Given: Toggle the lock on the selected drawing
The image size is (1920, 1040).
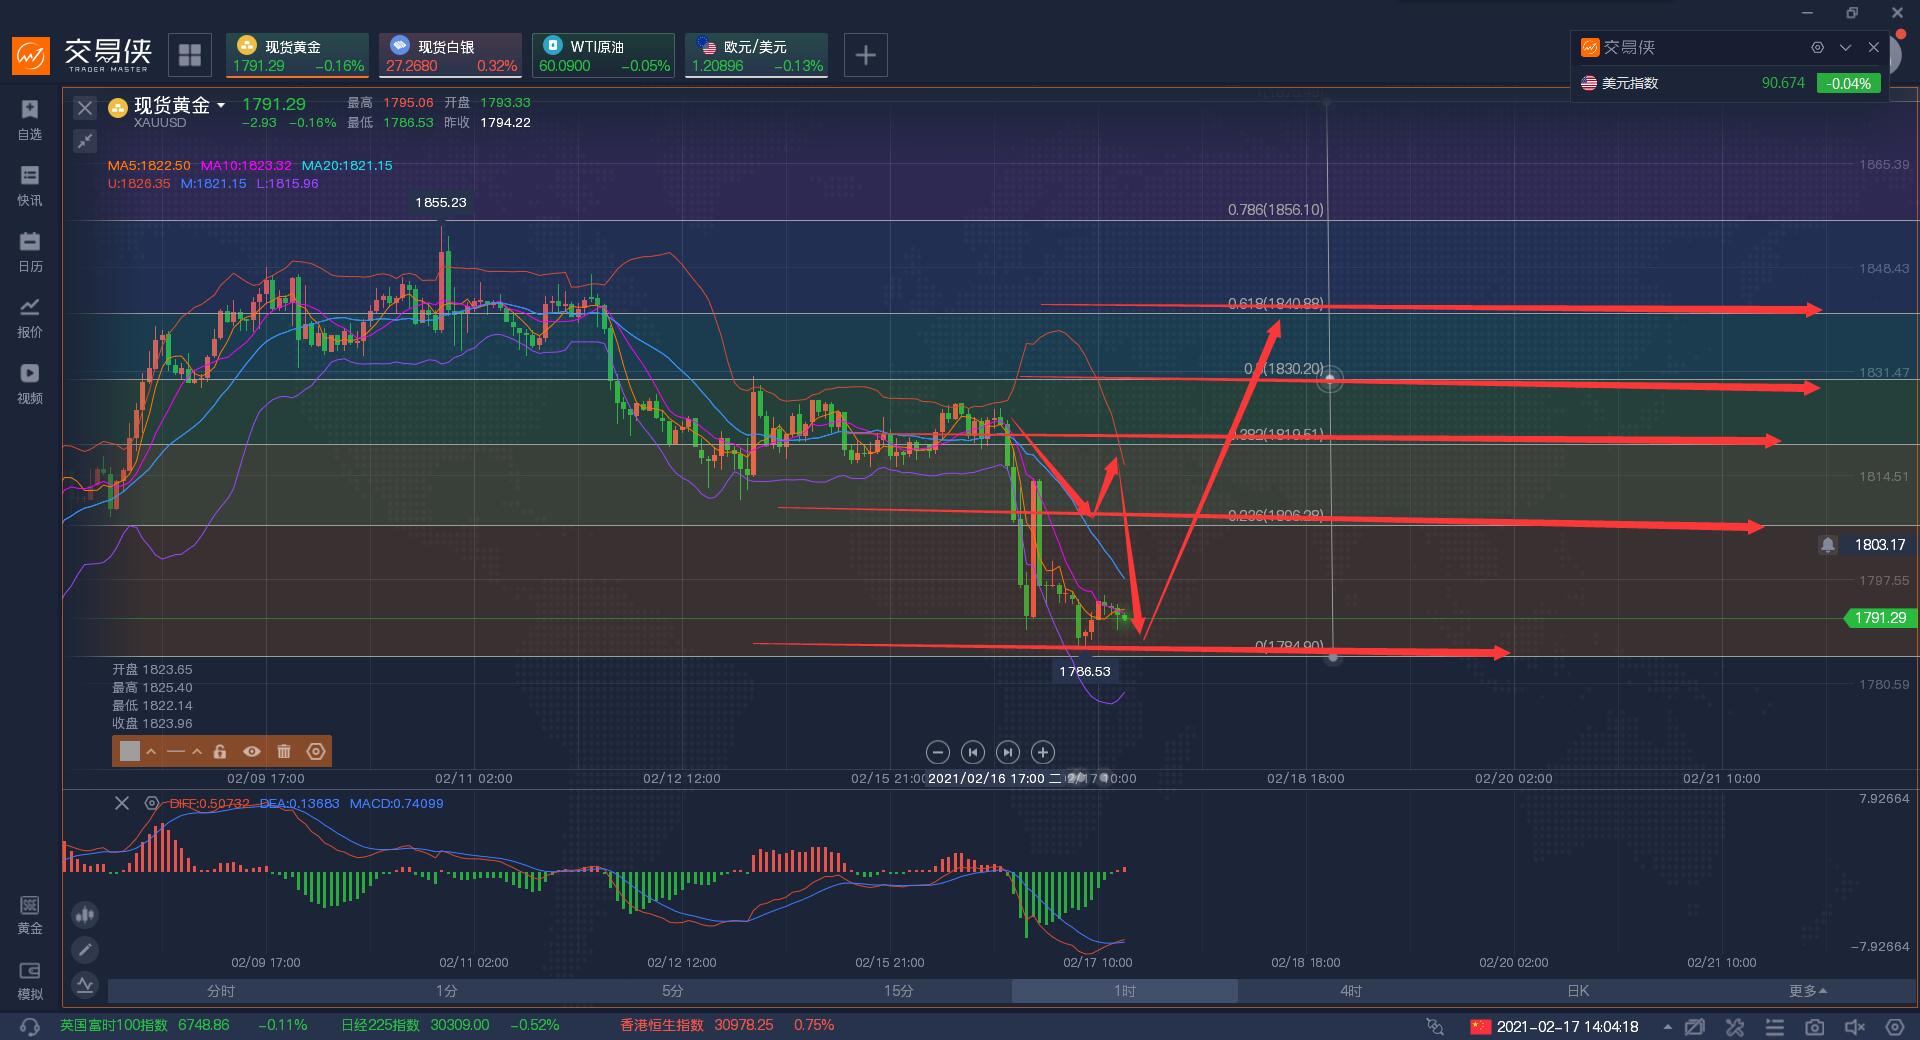Looking at the screenshot, I should click(220, 751).
